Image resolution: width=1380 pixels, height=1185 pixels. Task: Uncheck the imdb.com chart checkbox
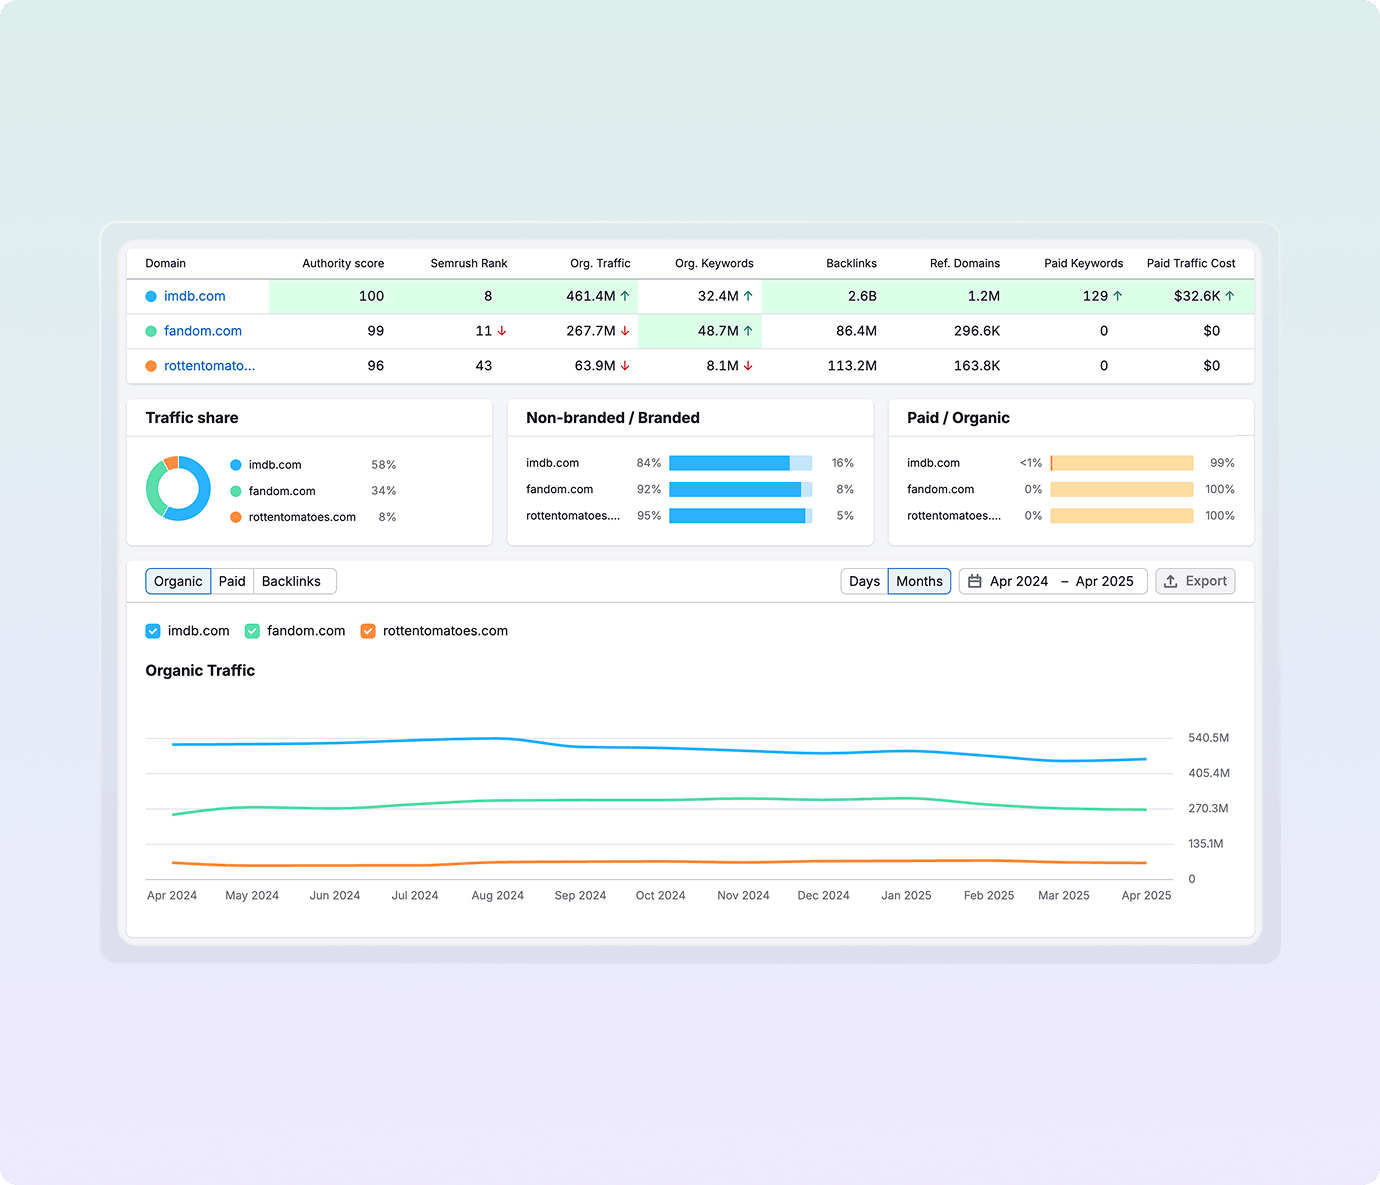click(153, 631)
